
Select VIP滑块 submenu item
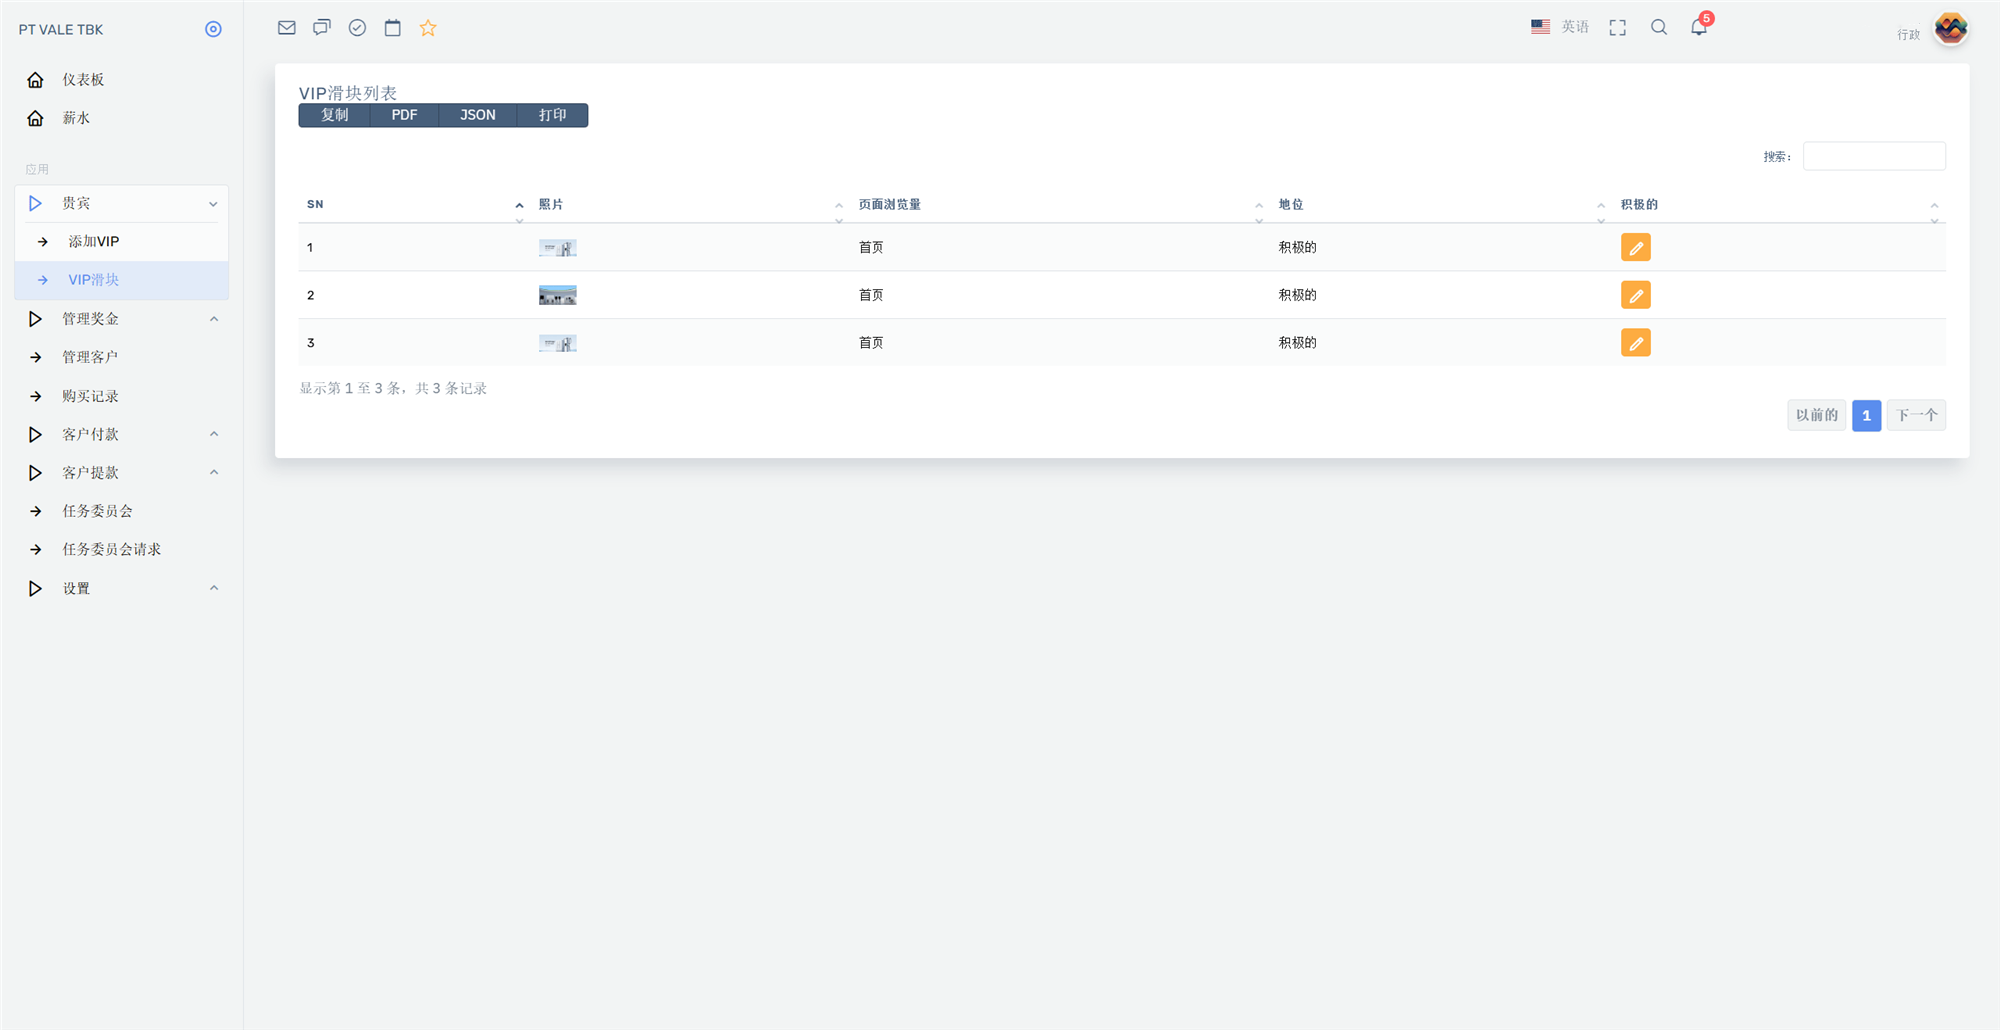[122, 280]
